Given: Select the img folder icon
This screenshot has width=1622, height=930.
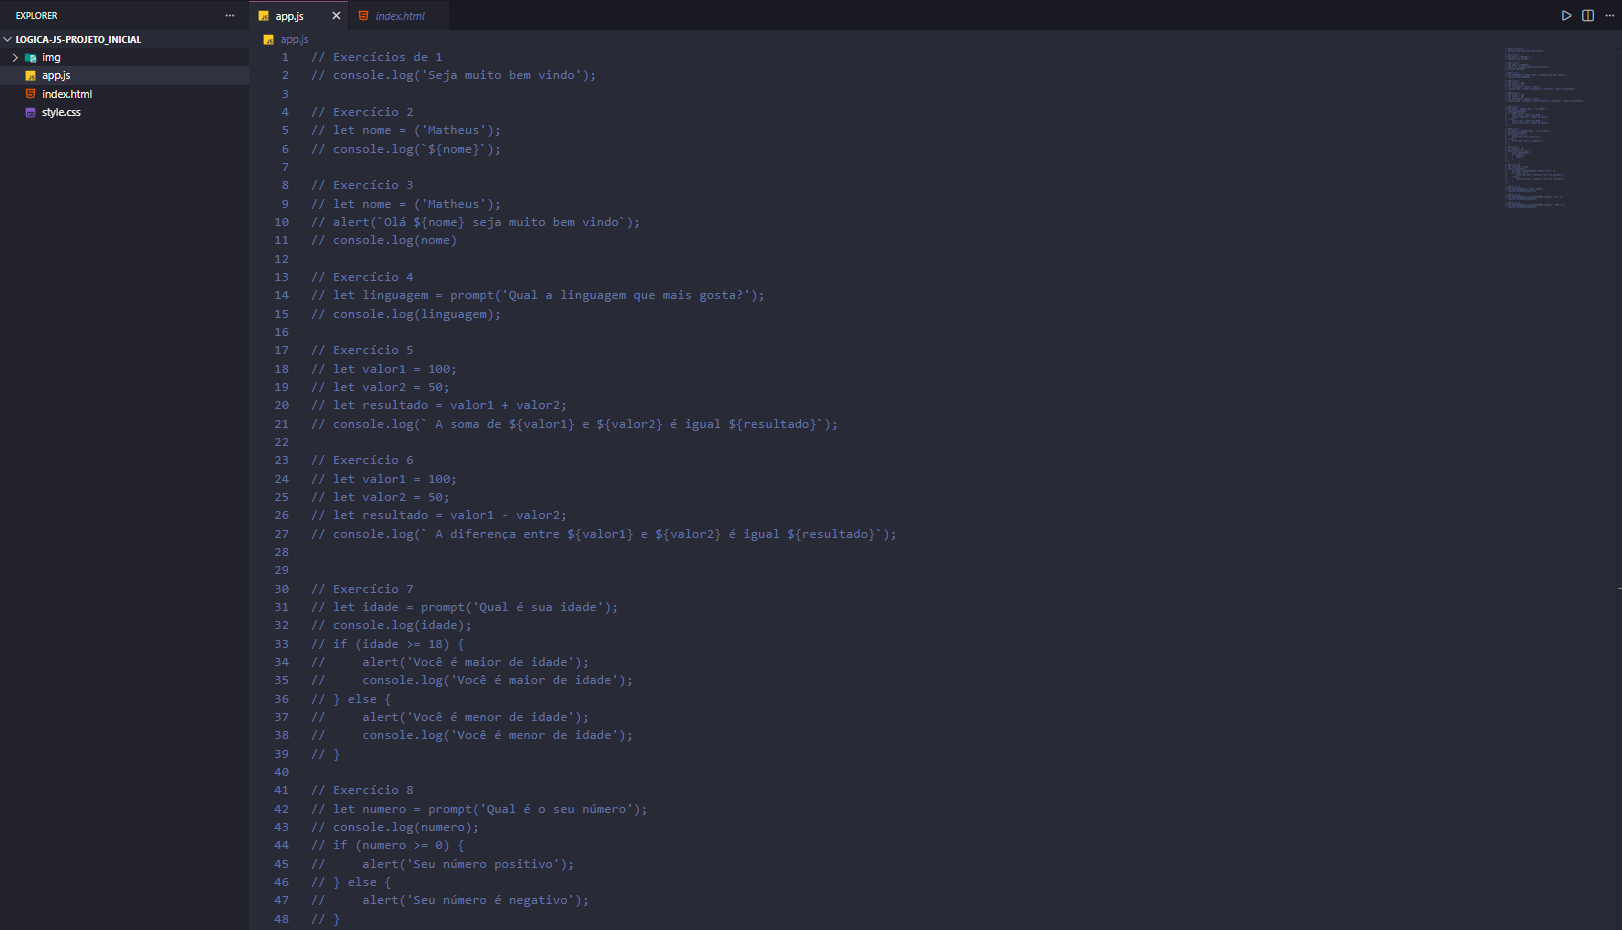Looking at the screenshot, I should [x=31, y=58].
